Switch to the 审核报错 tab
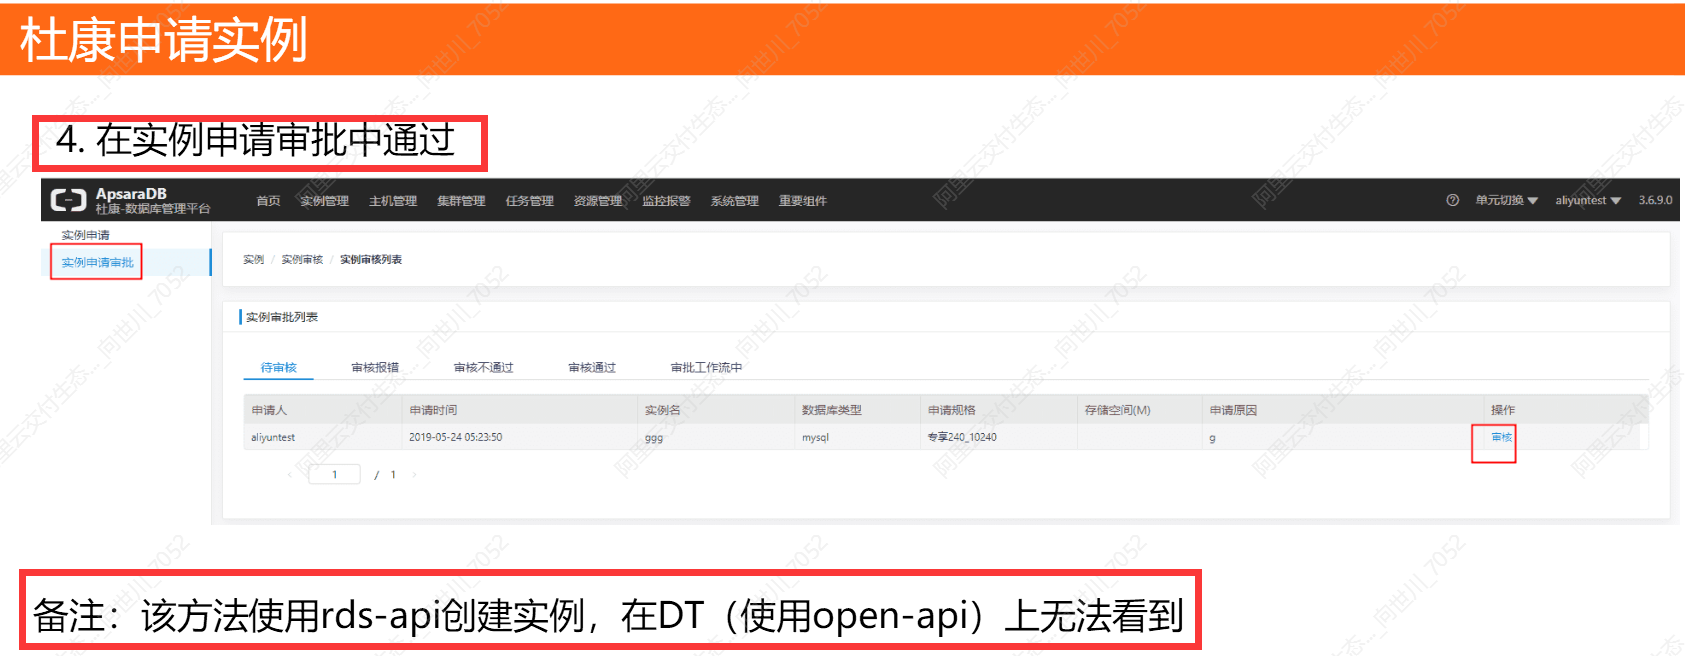 point(375,368)
